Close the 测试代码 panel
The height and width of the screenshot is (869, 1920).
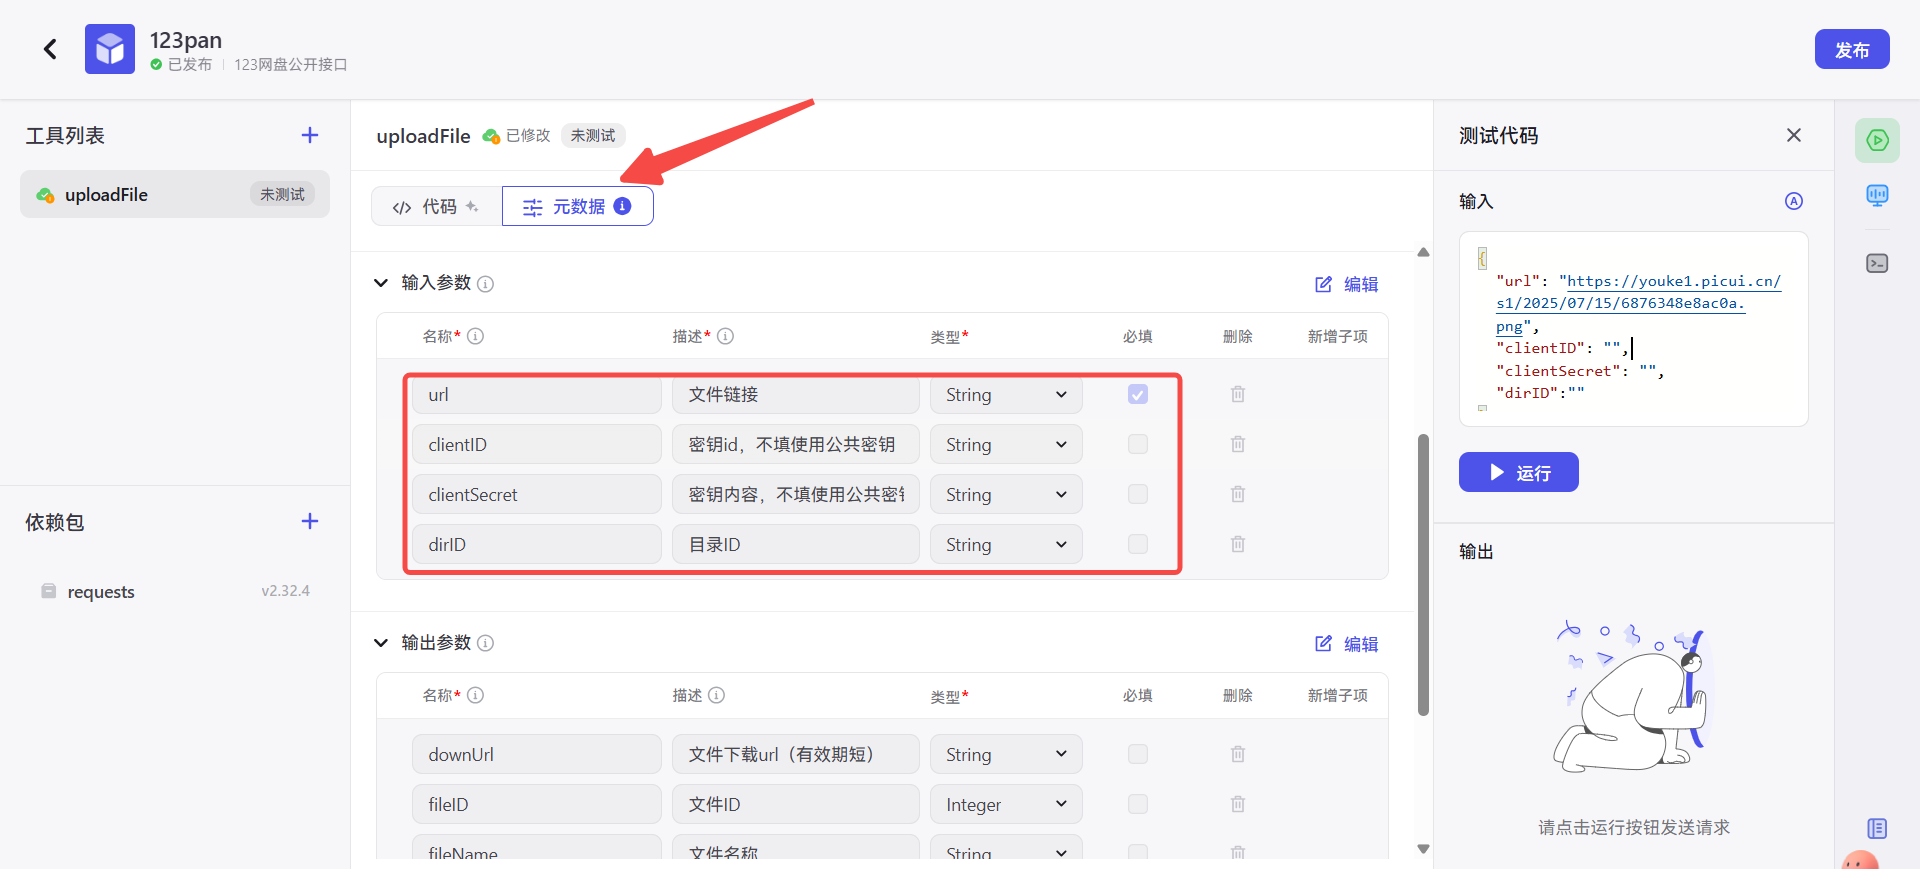click(x=1794, y=135)
